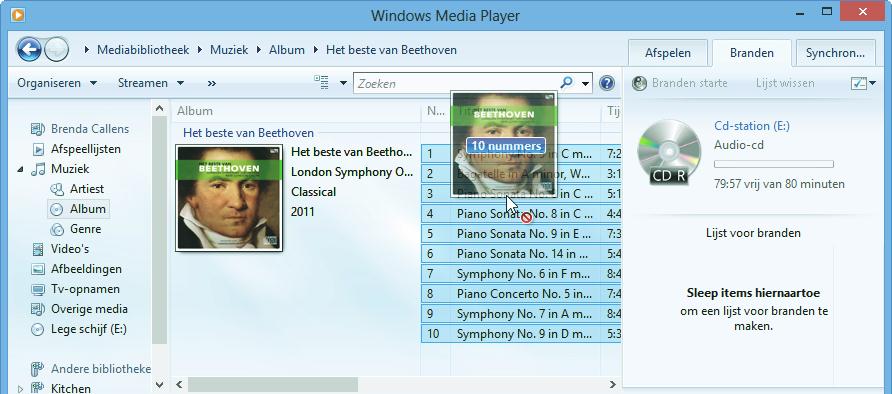Viewport: 892px width, 394px height.
Task: Click the Afbeeldingen picture icon
Action: pos(38,269)
